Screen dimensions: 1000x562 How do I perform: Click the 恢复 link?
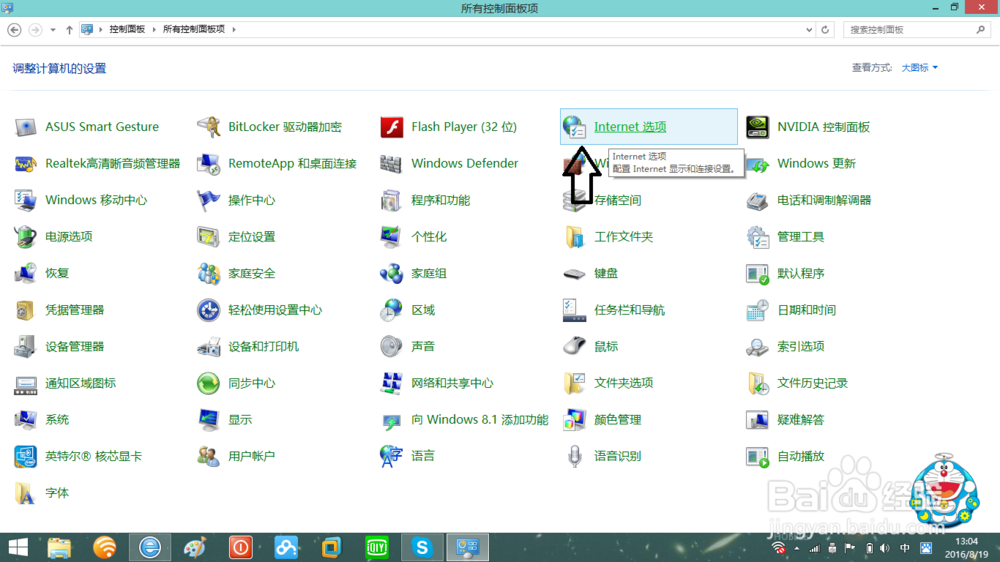pyautogui.click(x=57, y=273)
